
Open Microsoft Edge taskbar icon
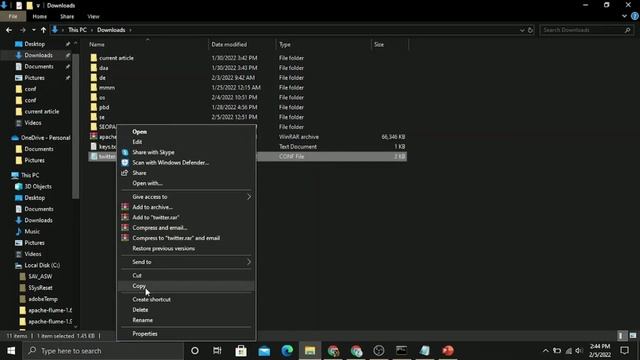(287, 351)
